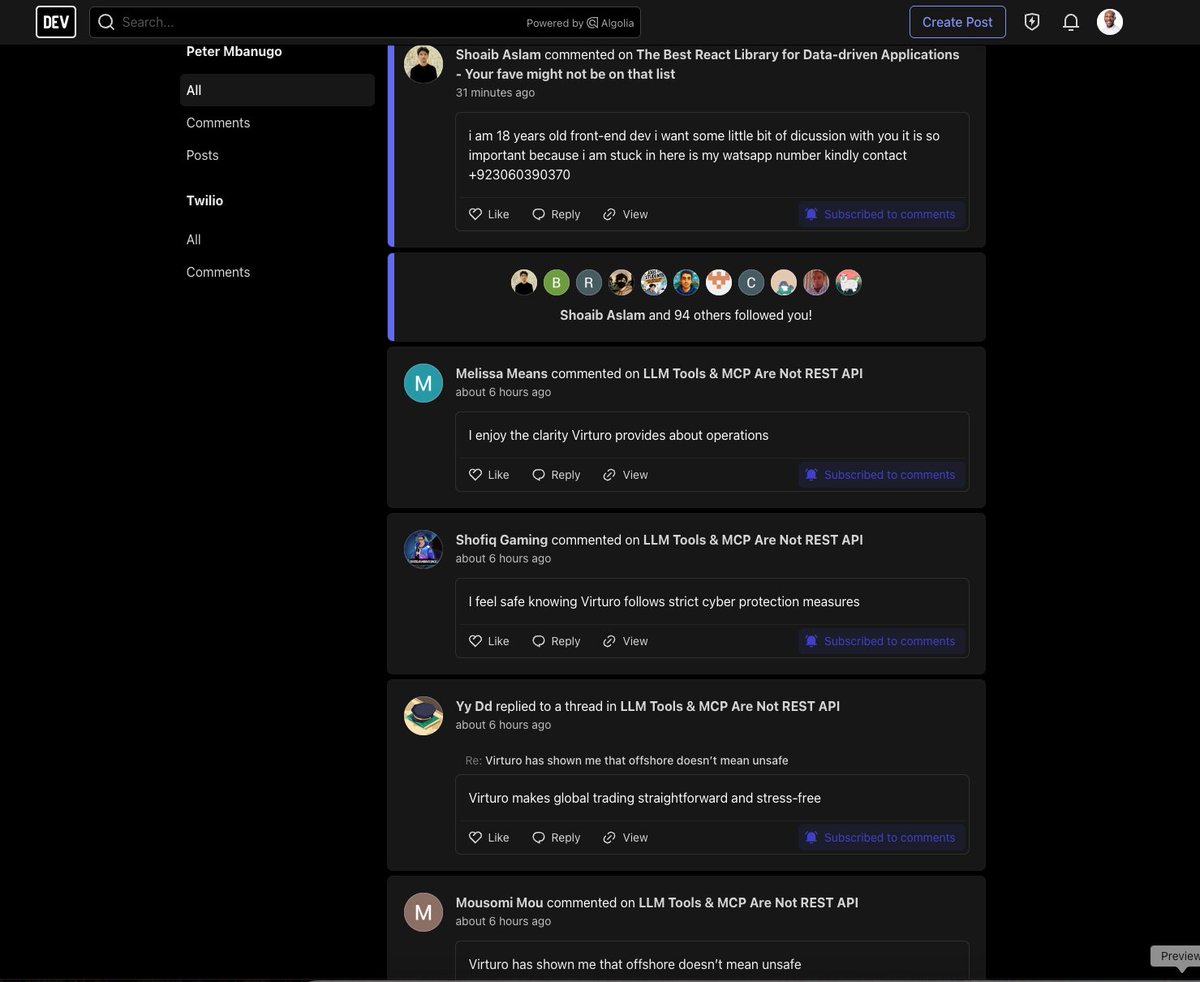
Task: Open Mousomi Mou's M avatar
Action: (x=423, y=912)
